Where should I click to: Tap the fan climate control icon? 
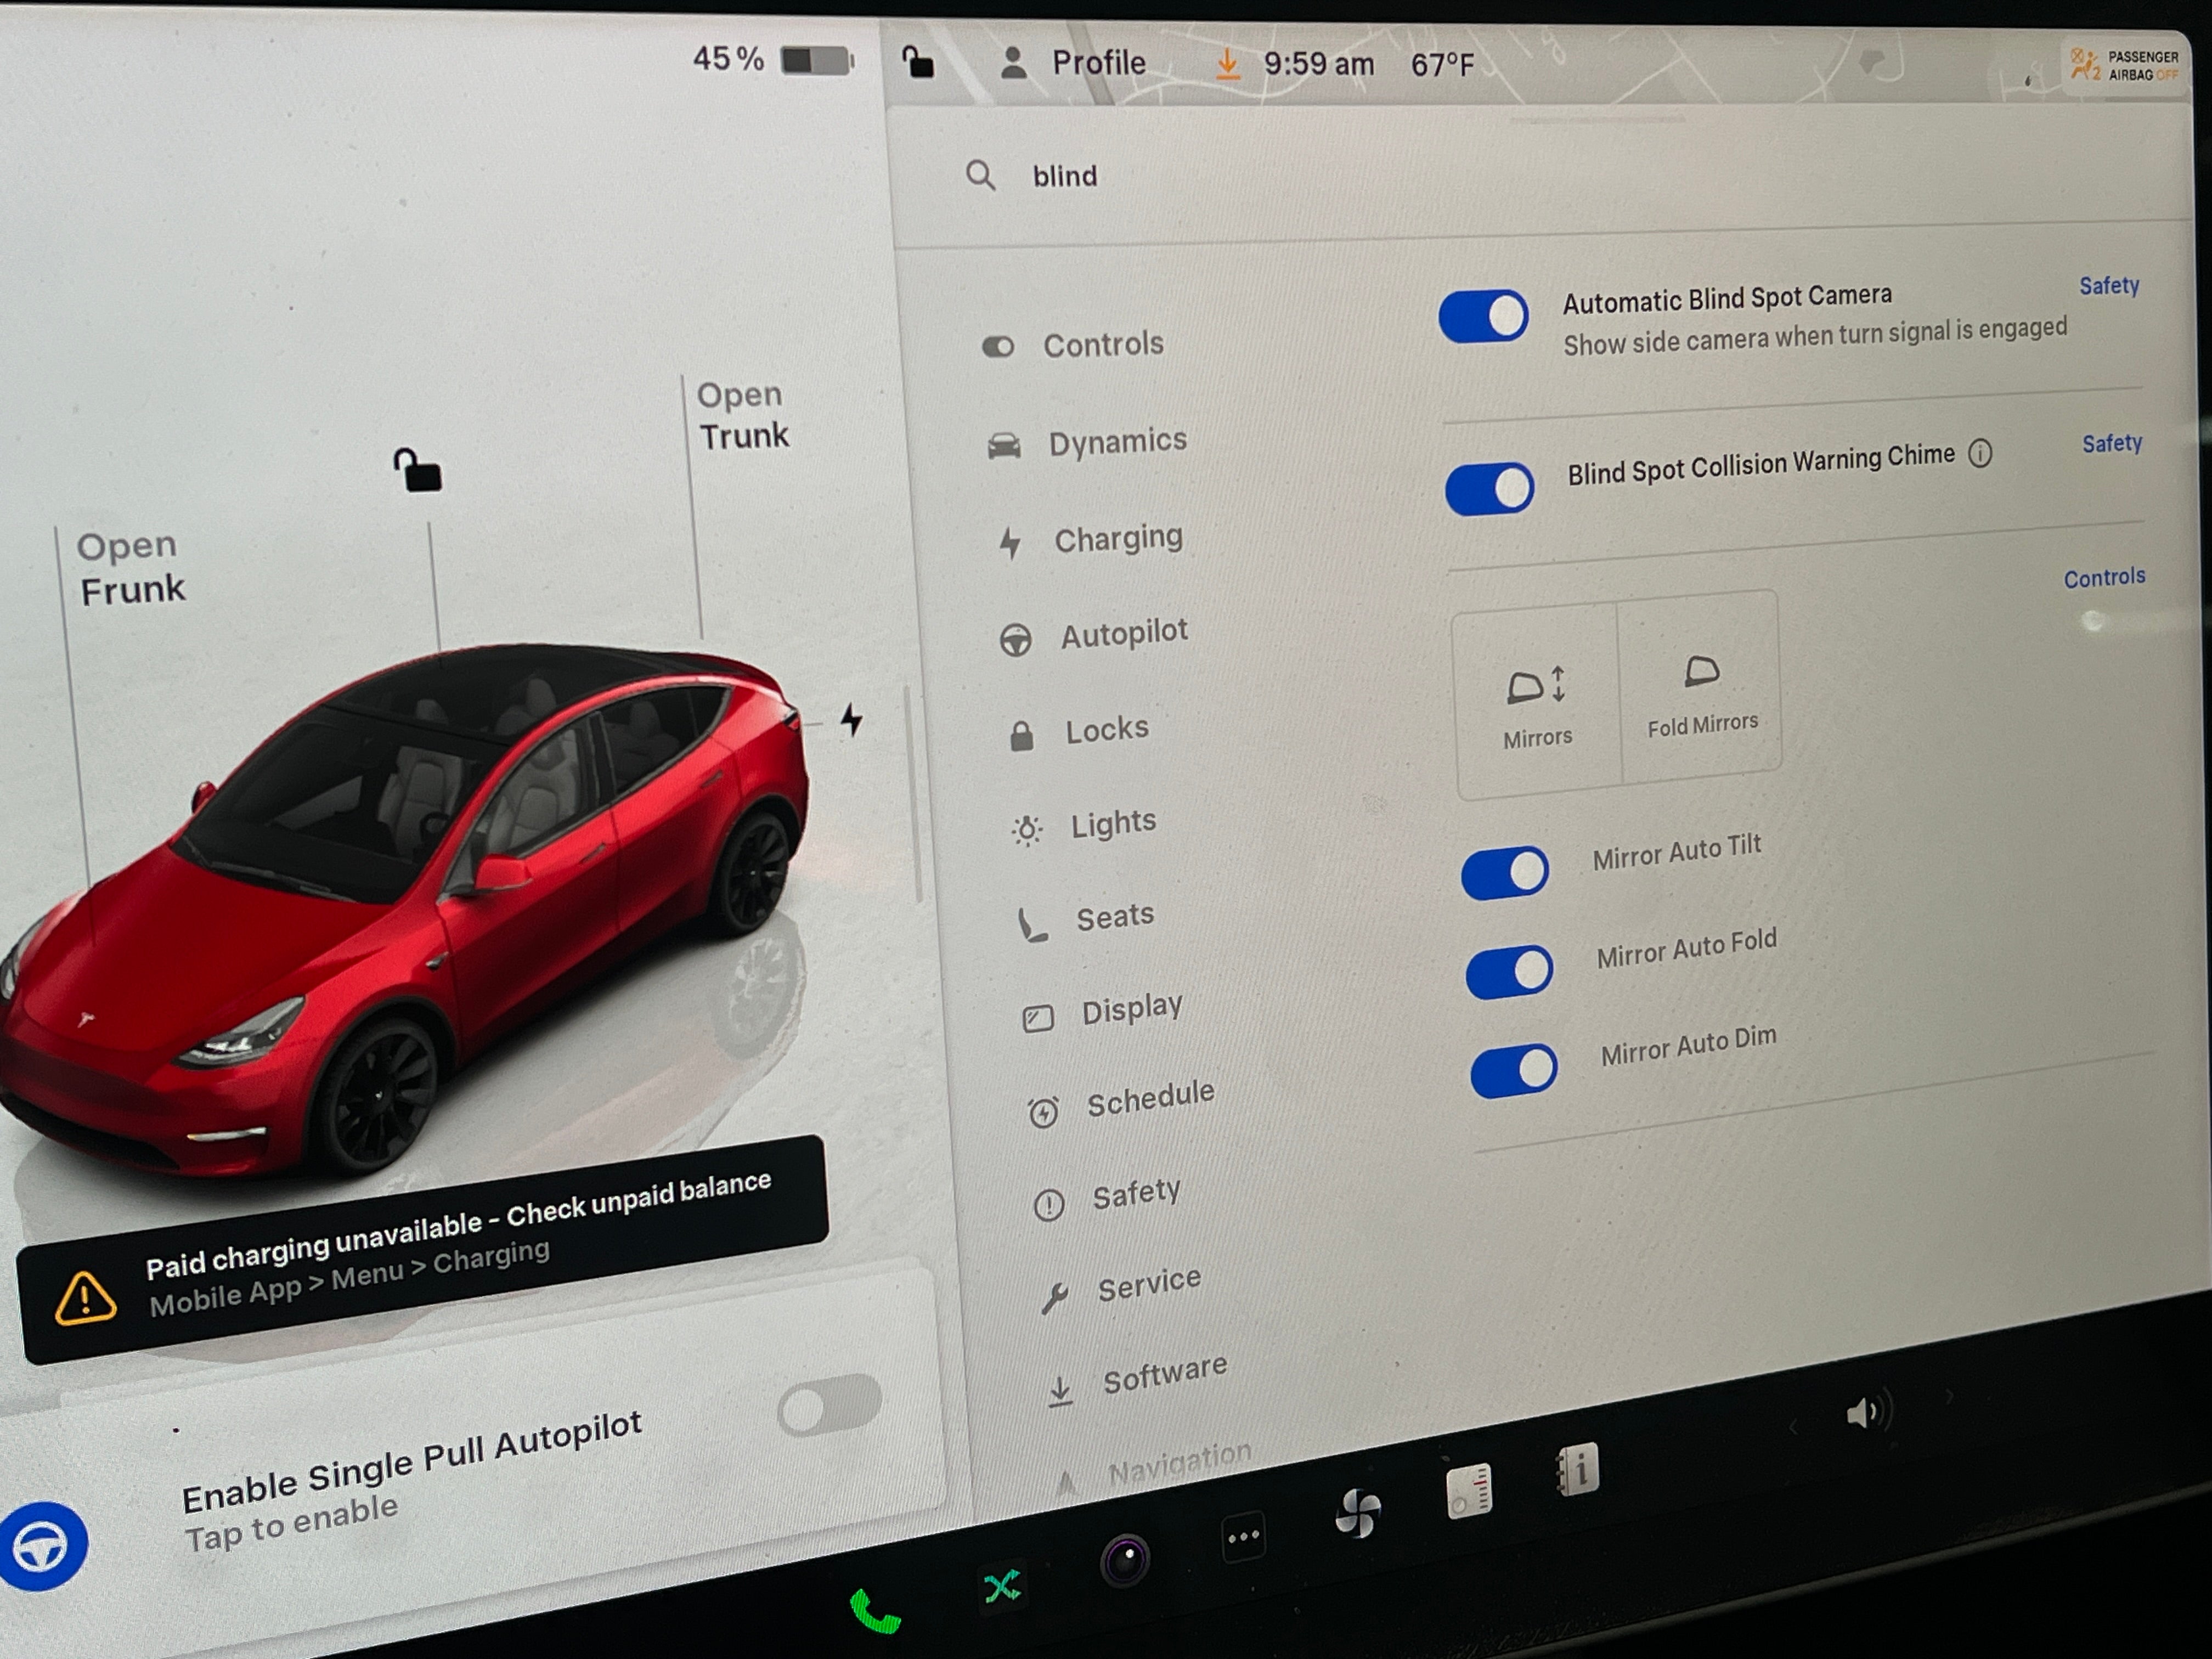(1358, 1513)
